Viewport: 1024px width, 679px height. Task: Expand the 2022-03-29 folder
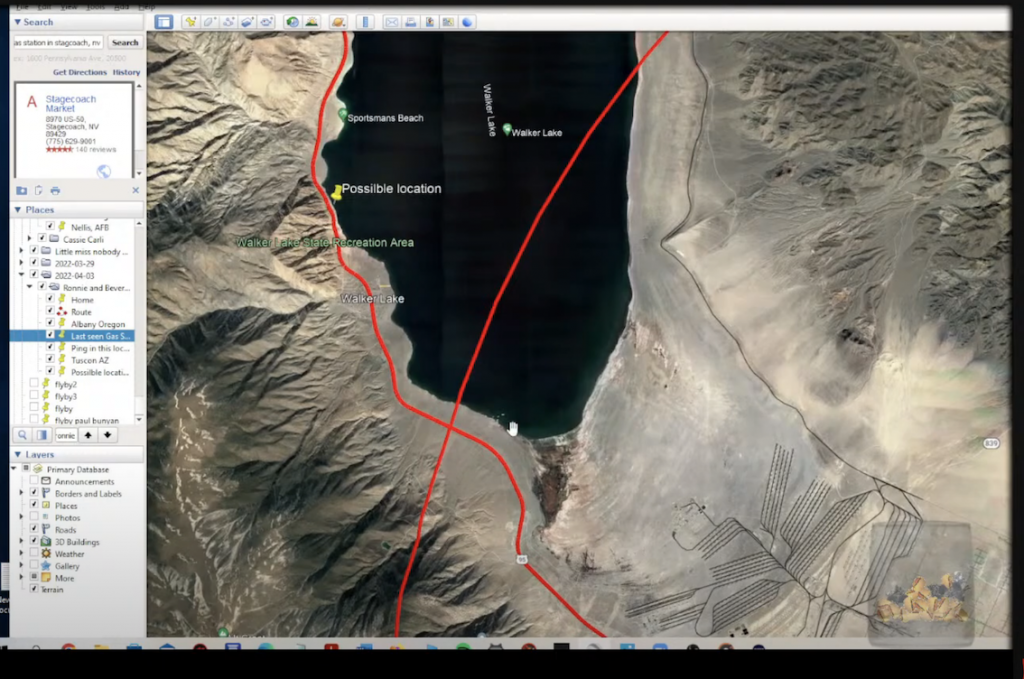pyautogui.click(x=21, y=262)
